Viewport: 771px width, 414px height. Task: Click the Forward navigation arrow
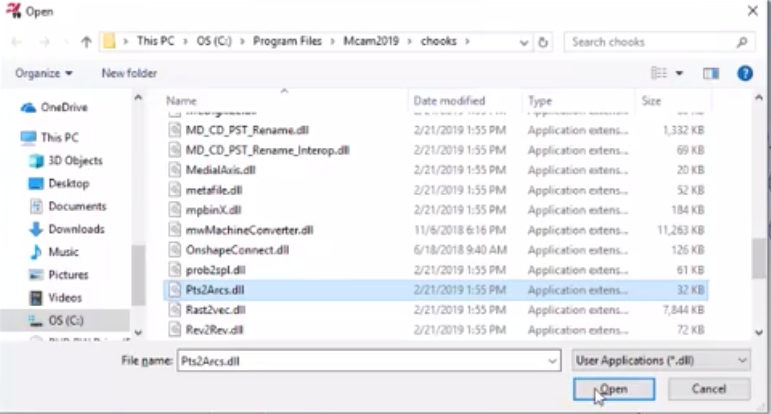pyautogui.click(x=44, y=42)
